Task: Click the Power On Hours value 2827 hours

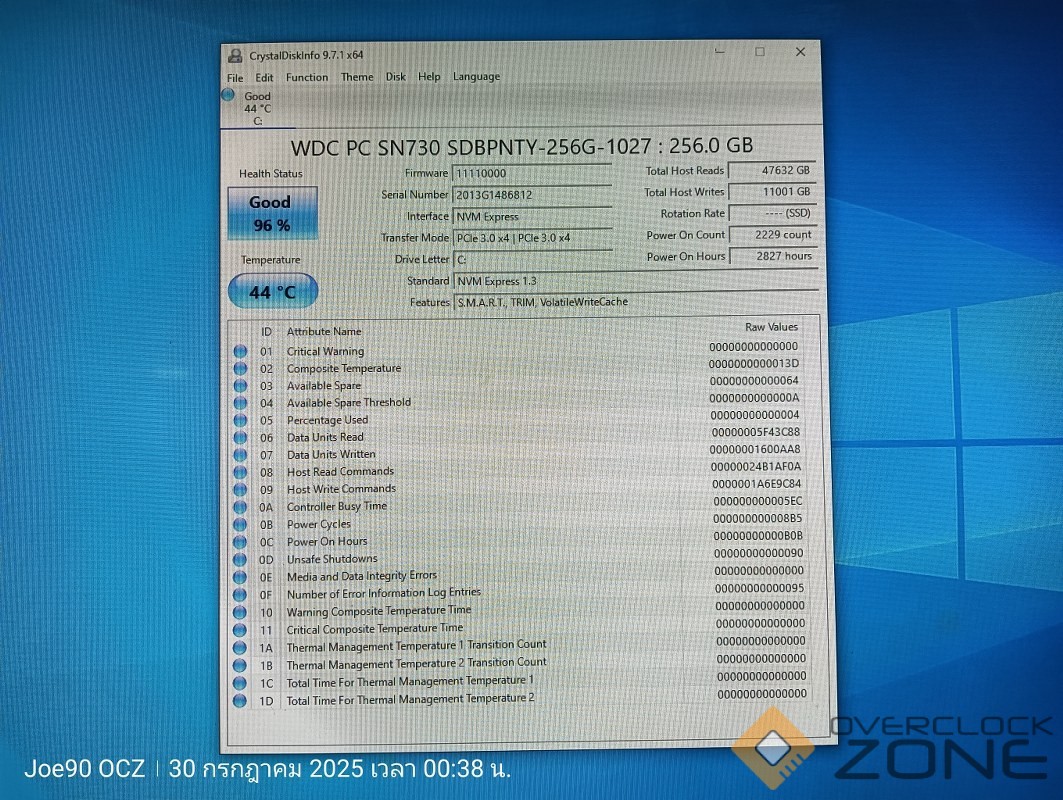Action: tap(772, 256)
